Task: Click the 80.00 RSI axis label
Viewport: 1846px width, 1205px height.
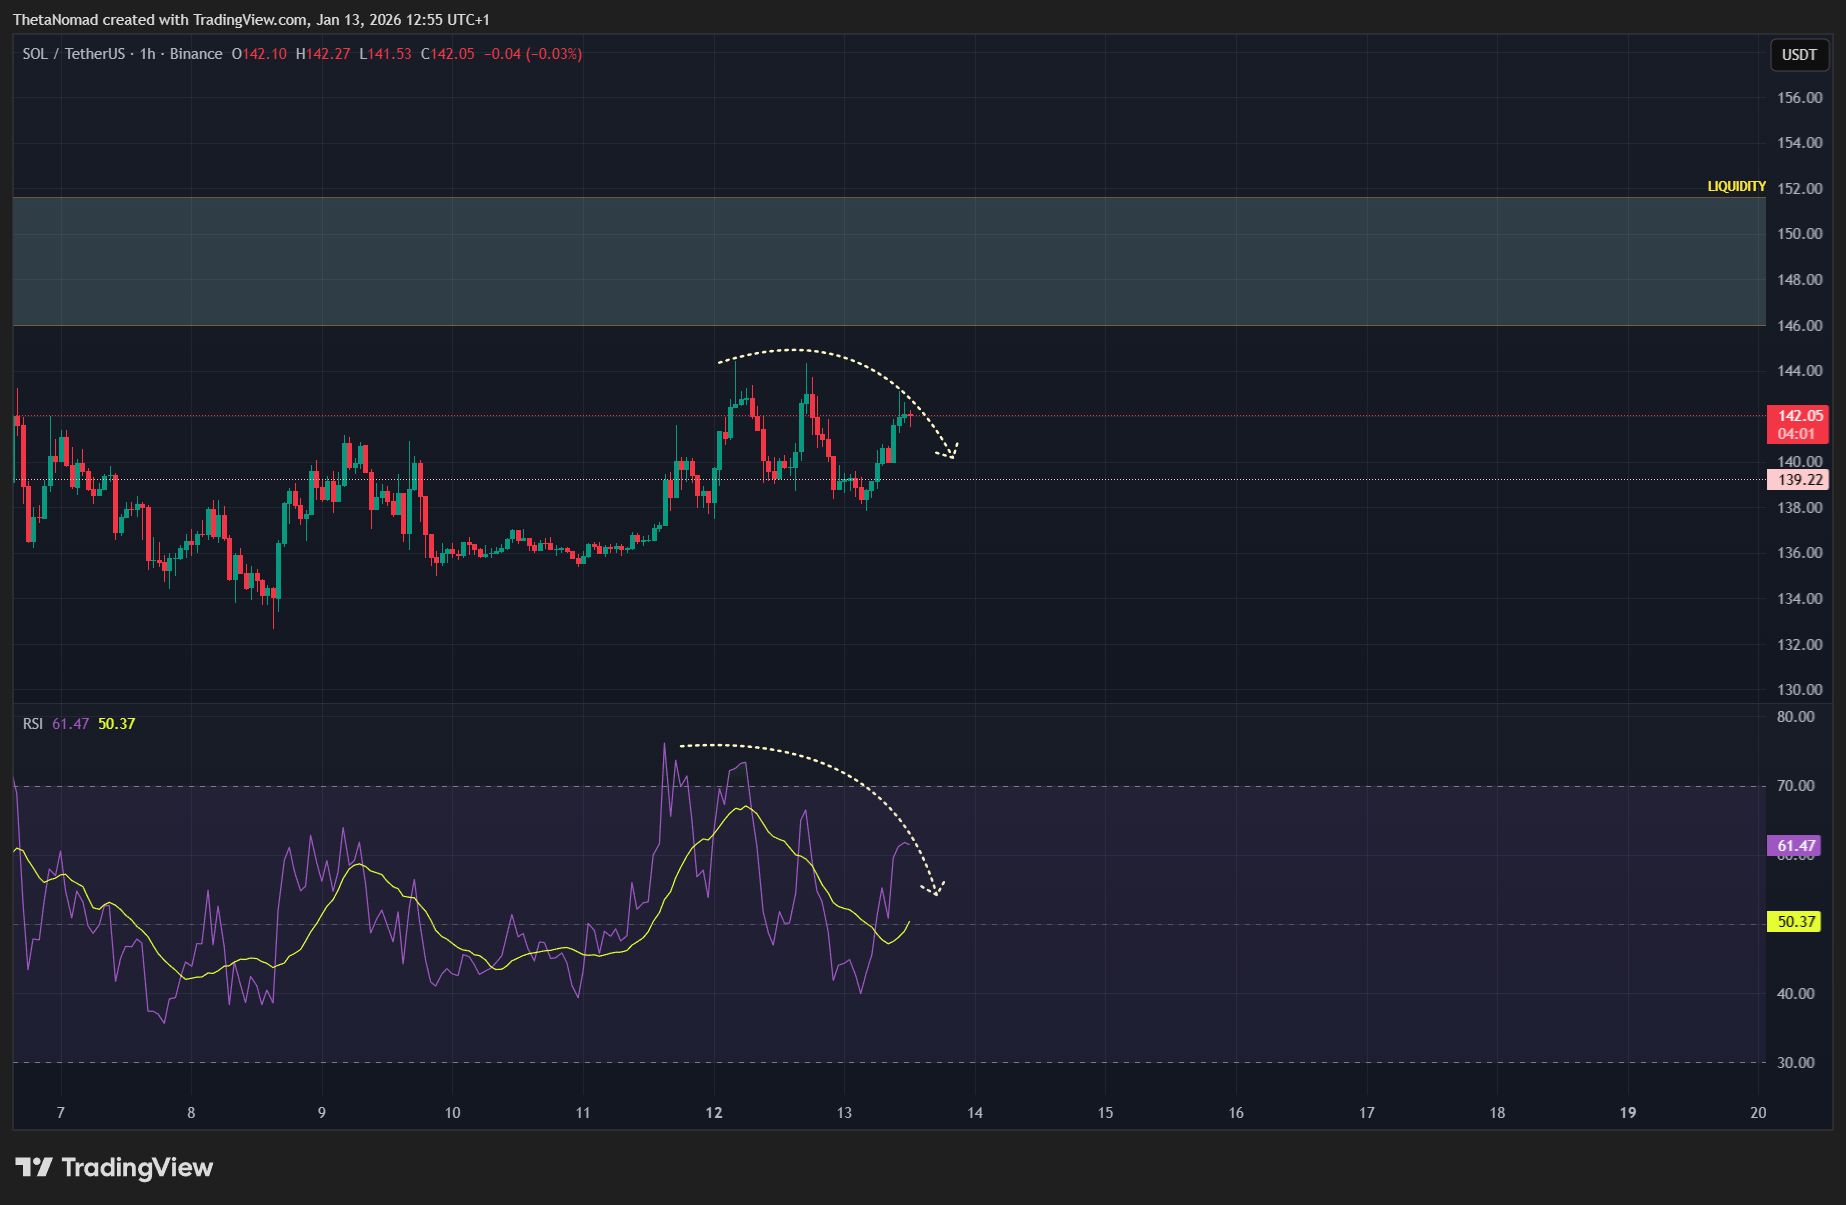Action: tap(1795, 717)
